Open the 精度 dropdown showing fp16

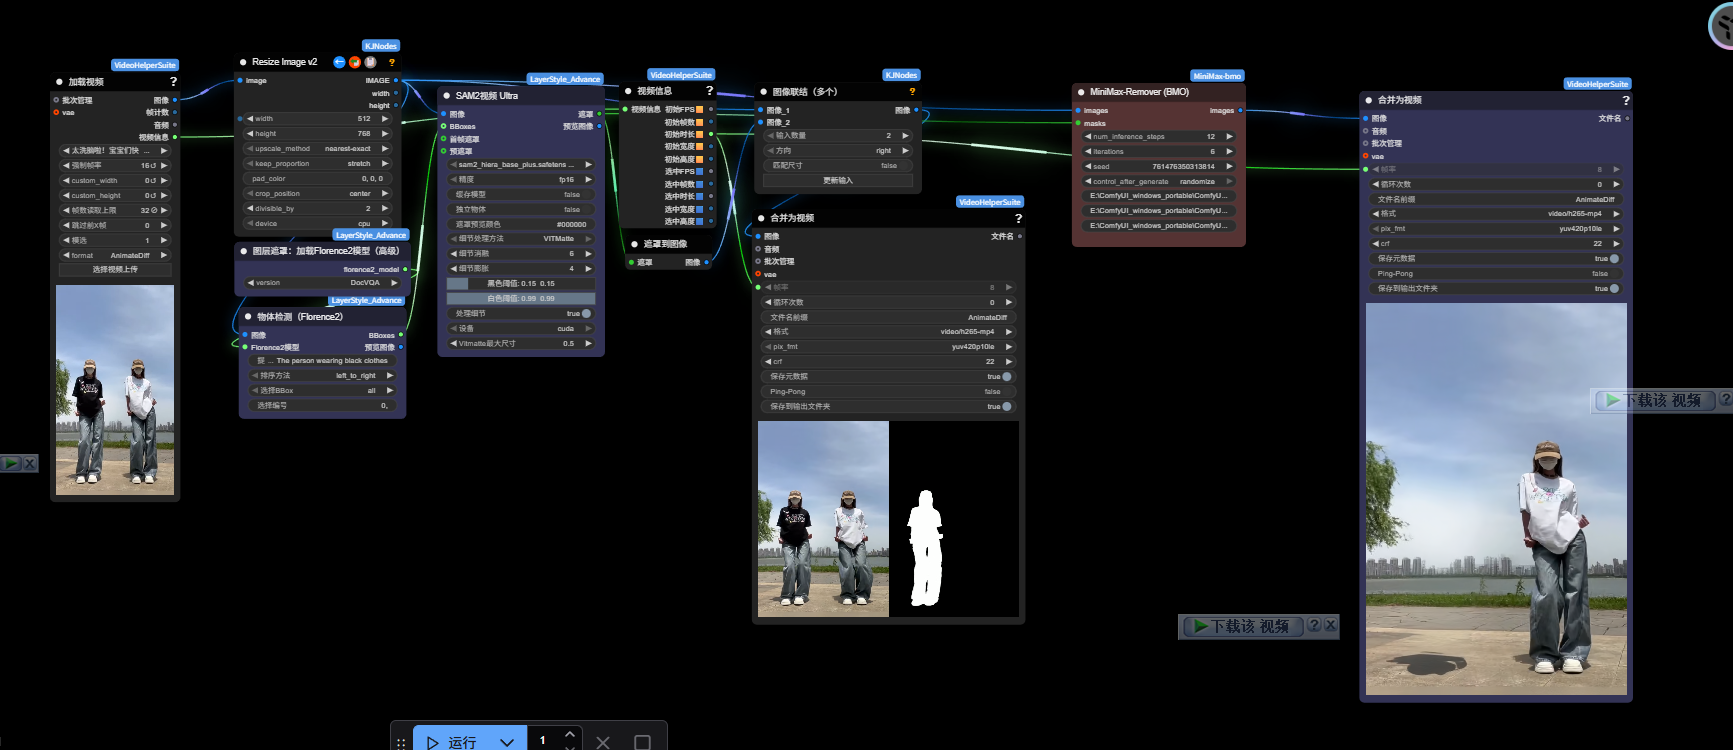click(x=521, y=180)
